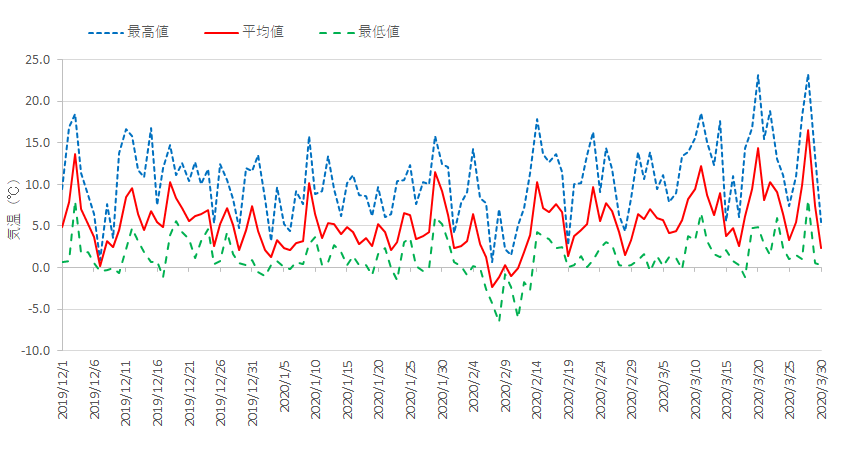Click the 2020/1/25 date label
The image size is (865, 466).
410,390
